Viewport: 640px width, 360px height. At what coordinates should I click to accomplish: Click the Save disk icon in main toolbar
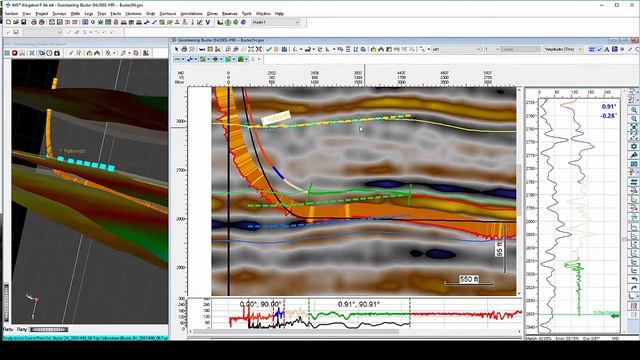tap(23, 22)
